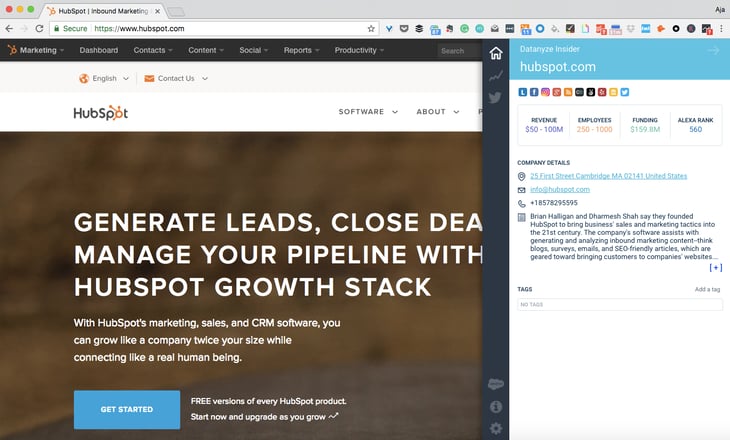Click the Buffer extension icon

tap(419, 29)
